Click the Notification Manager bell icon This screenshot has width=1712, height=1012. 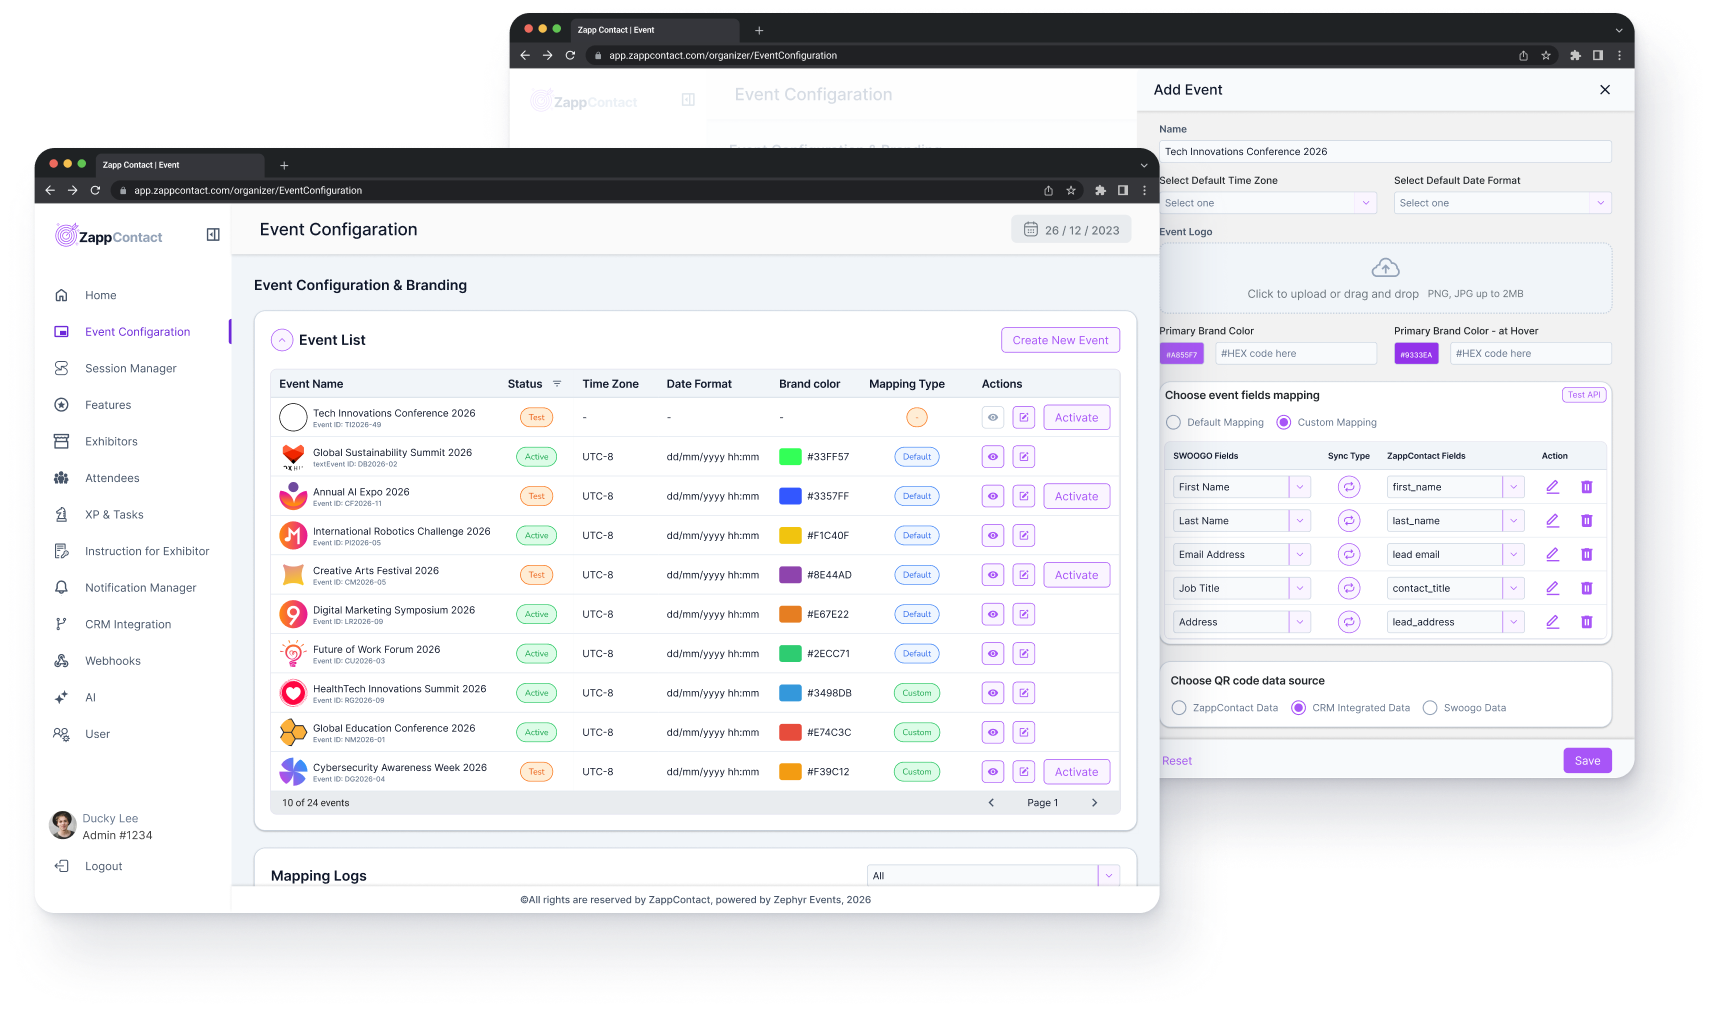pyautogui.click(x=61, y=588)
